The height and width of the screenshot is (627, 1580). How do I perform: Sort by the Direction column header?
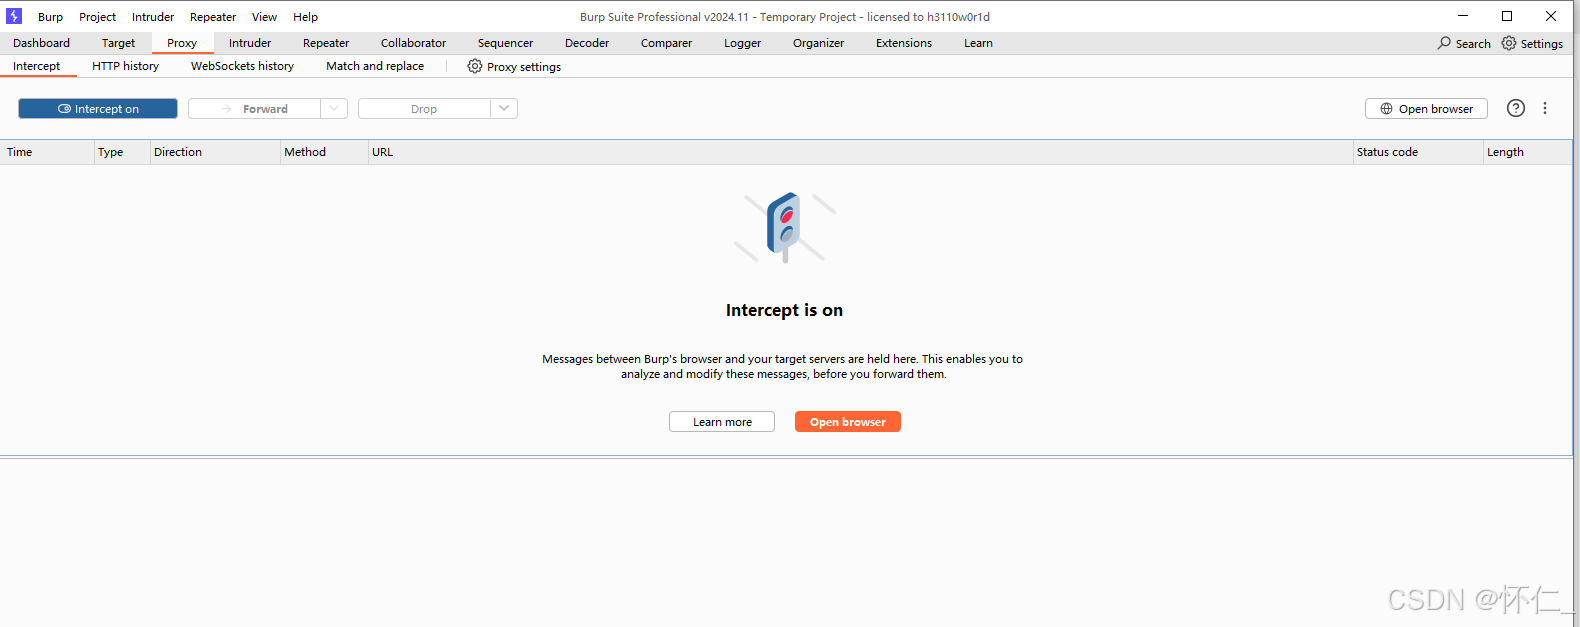(x=215, y=152)
